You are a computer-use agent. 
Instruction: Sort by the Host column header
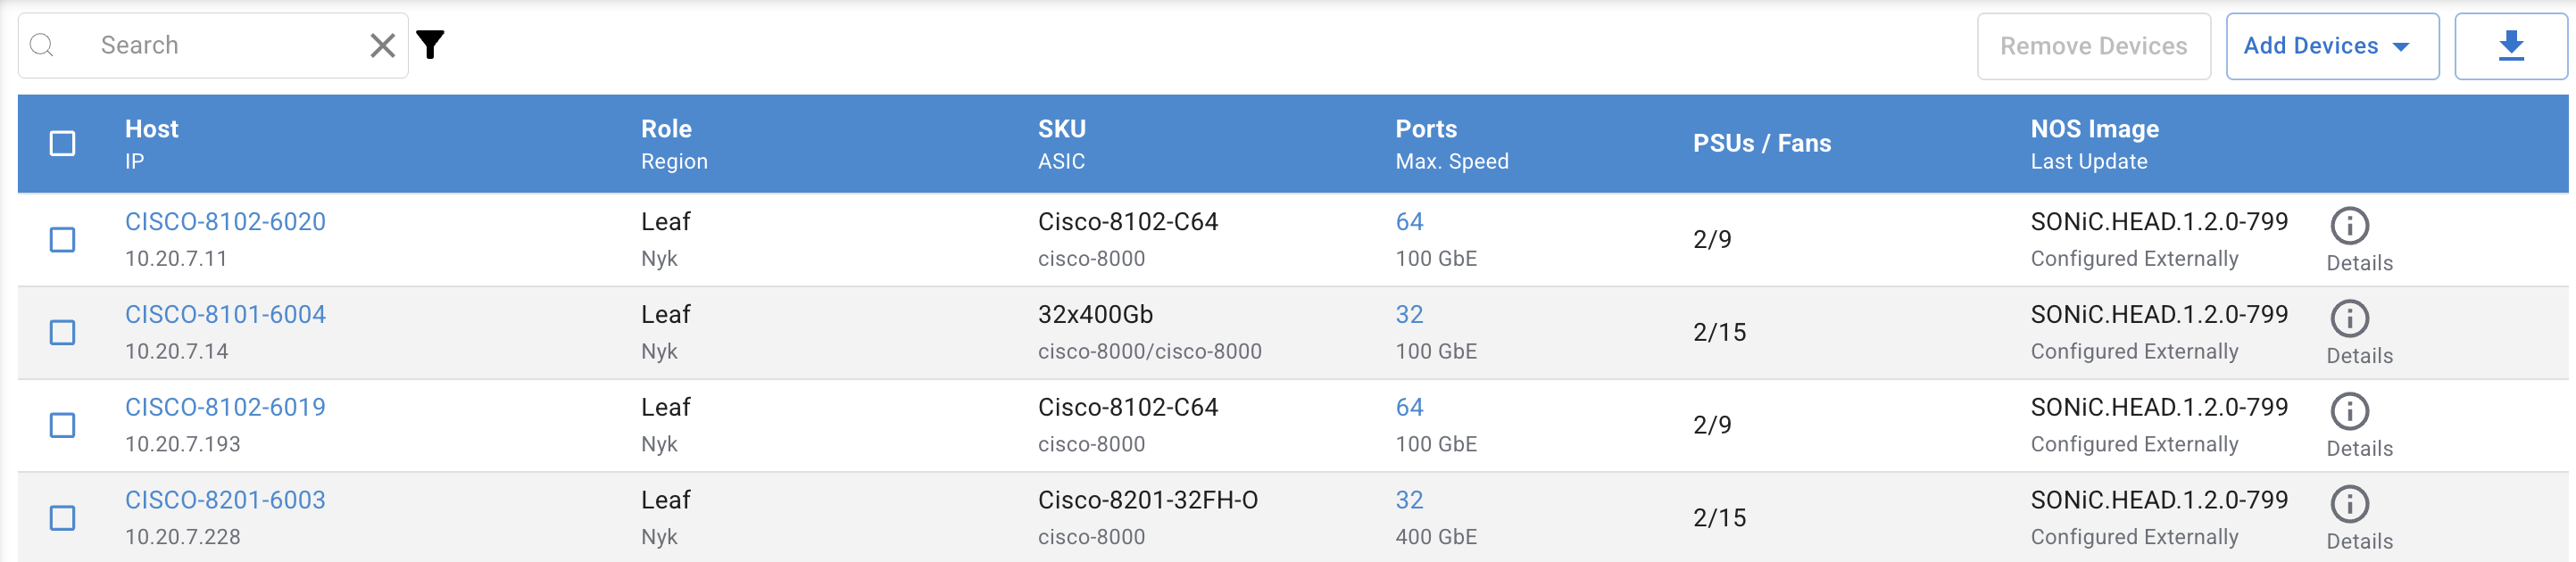(151, 129)
